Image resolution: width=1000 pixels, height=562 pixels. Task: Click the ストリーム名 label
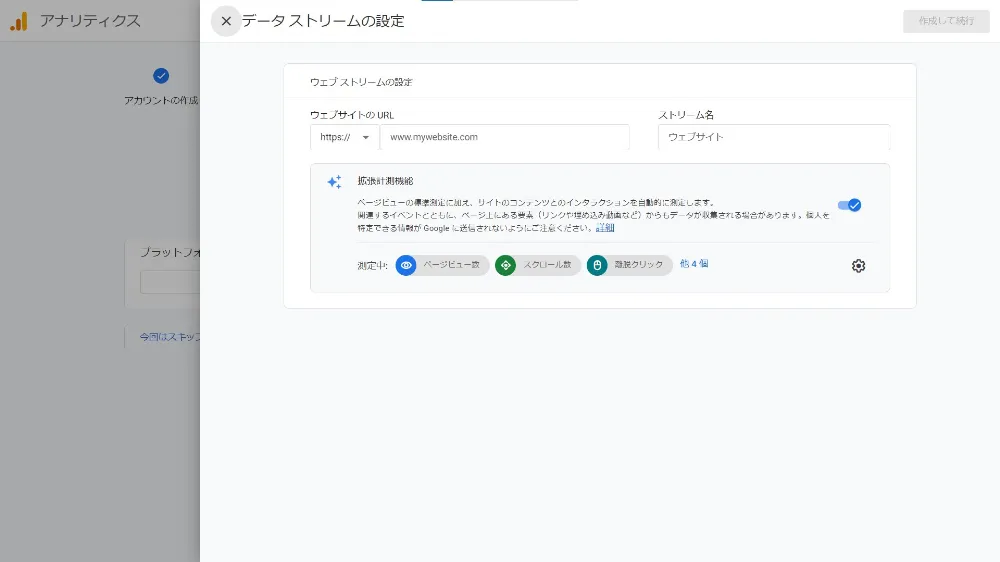[x=686, y=115]
